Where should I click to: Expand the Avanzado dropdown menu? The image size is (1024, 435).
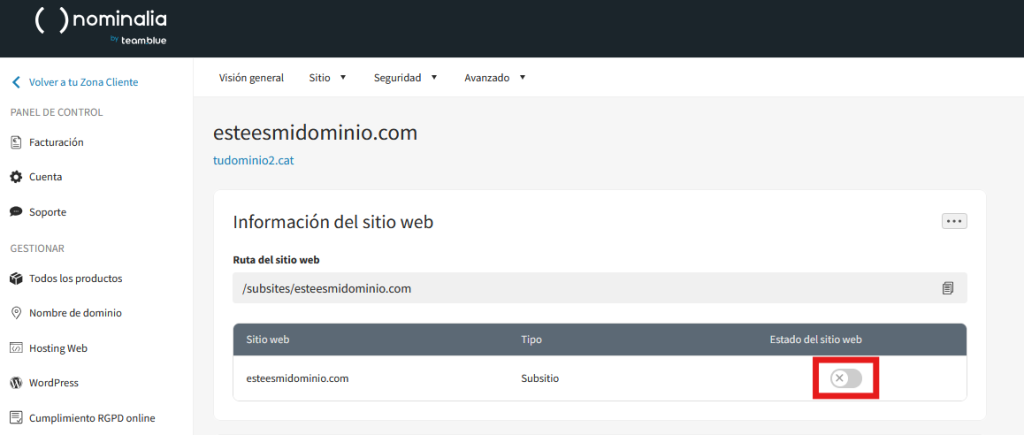[495, 78]
